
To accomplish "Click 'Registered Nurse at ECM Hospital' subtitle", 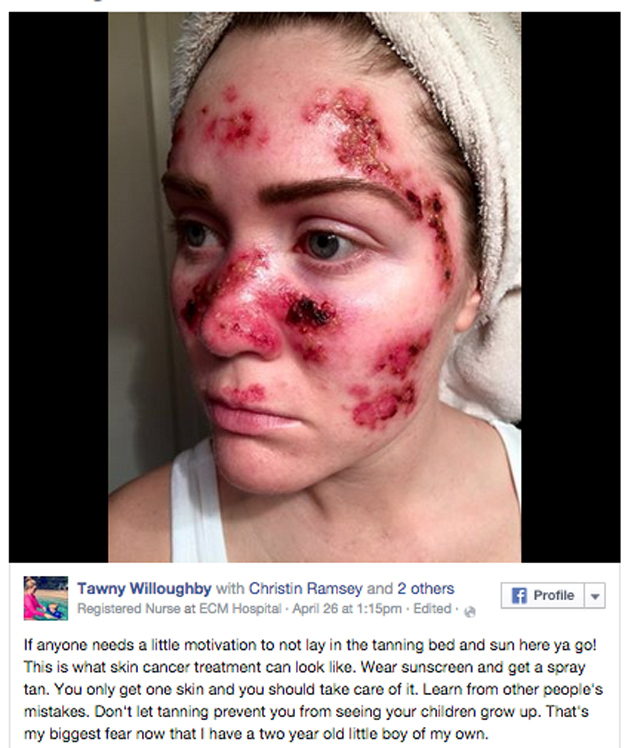I will coord(179,609).
